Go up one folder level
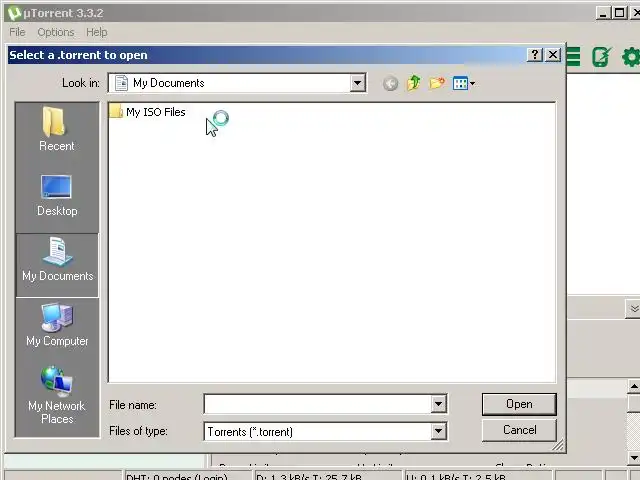Image resolution: width=640 pixels, height=480 pixels. click(x=413, y=83)
